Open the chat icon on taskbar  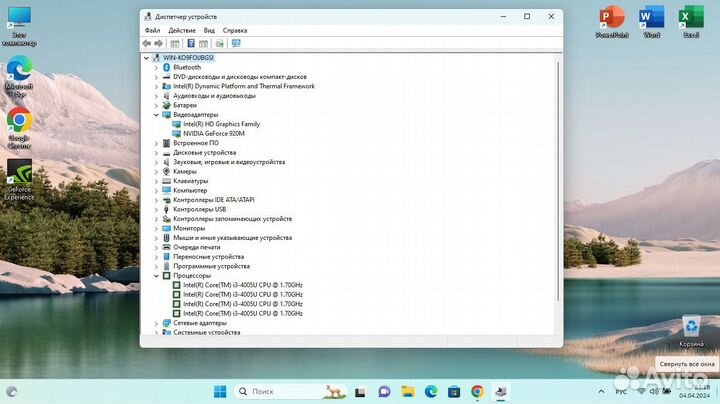pyautogui.click(x=384, y=392)
